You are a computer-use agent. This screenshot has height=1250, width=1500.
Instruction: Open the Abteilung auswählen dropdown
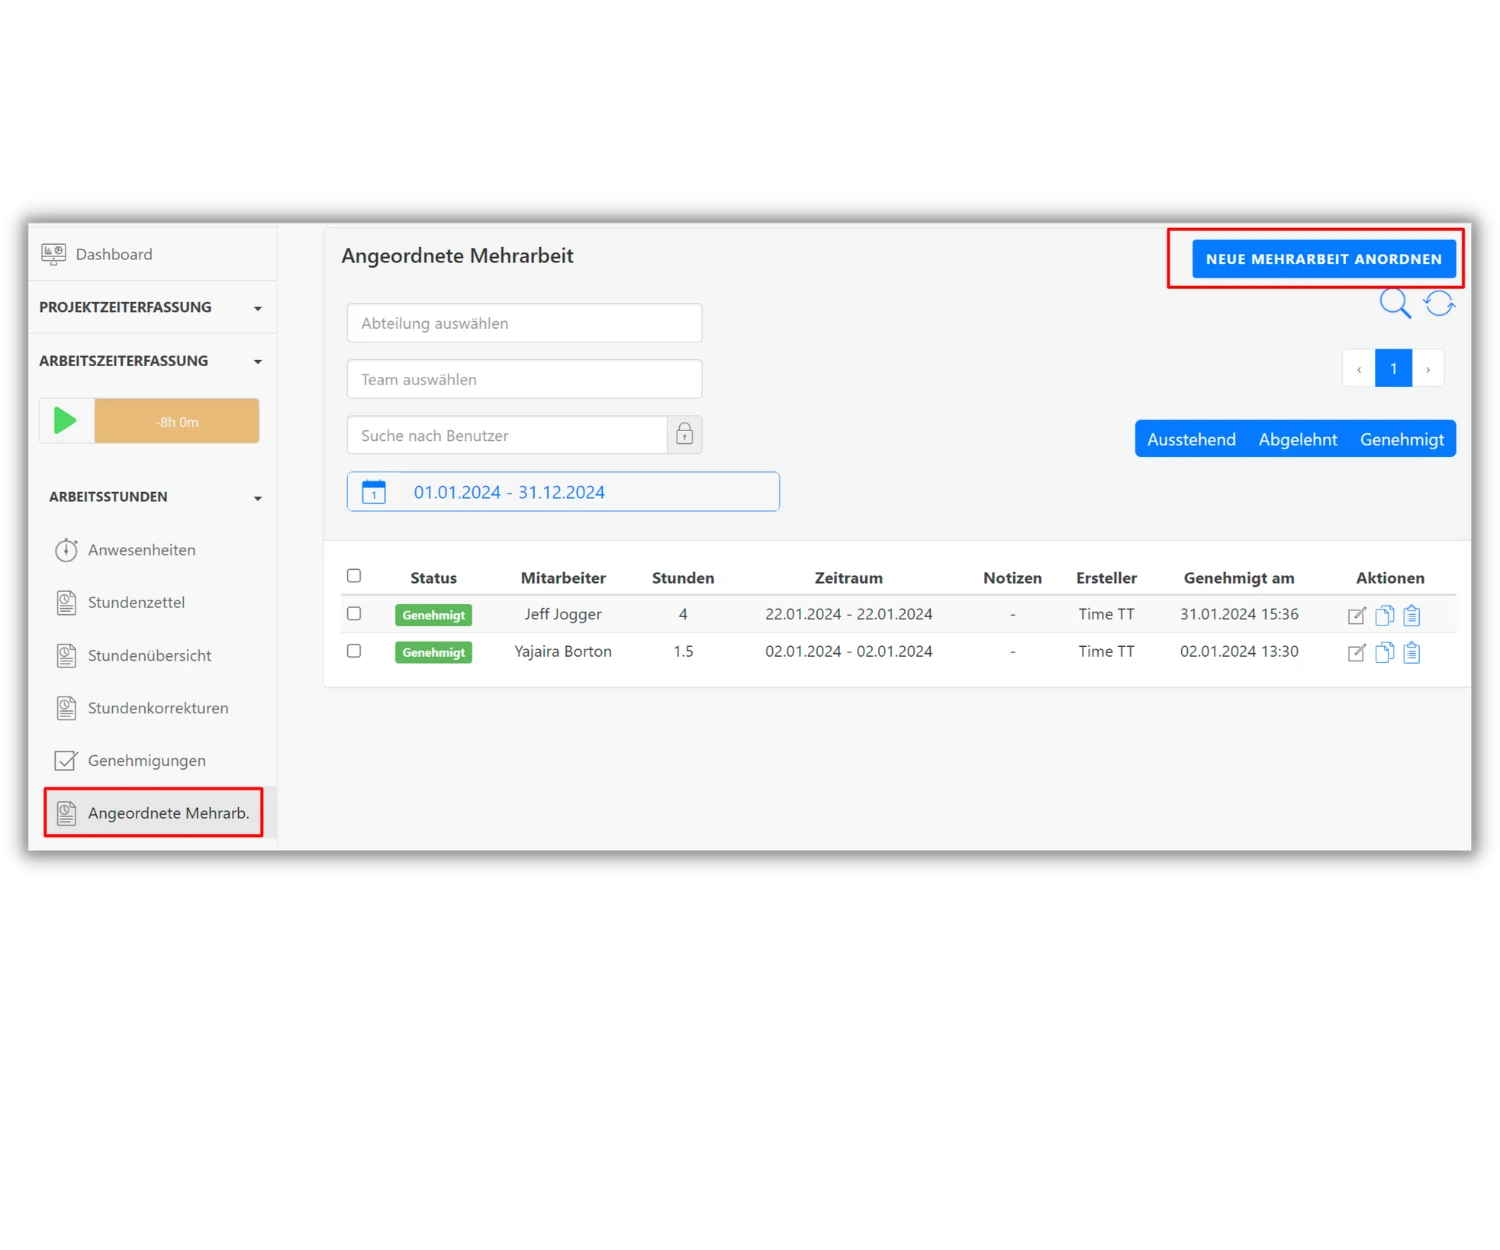point(524,322)
